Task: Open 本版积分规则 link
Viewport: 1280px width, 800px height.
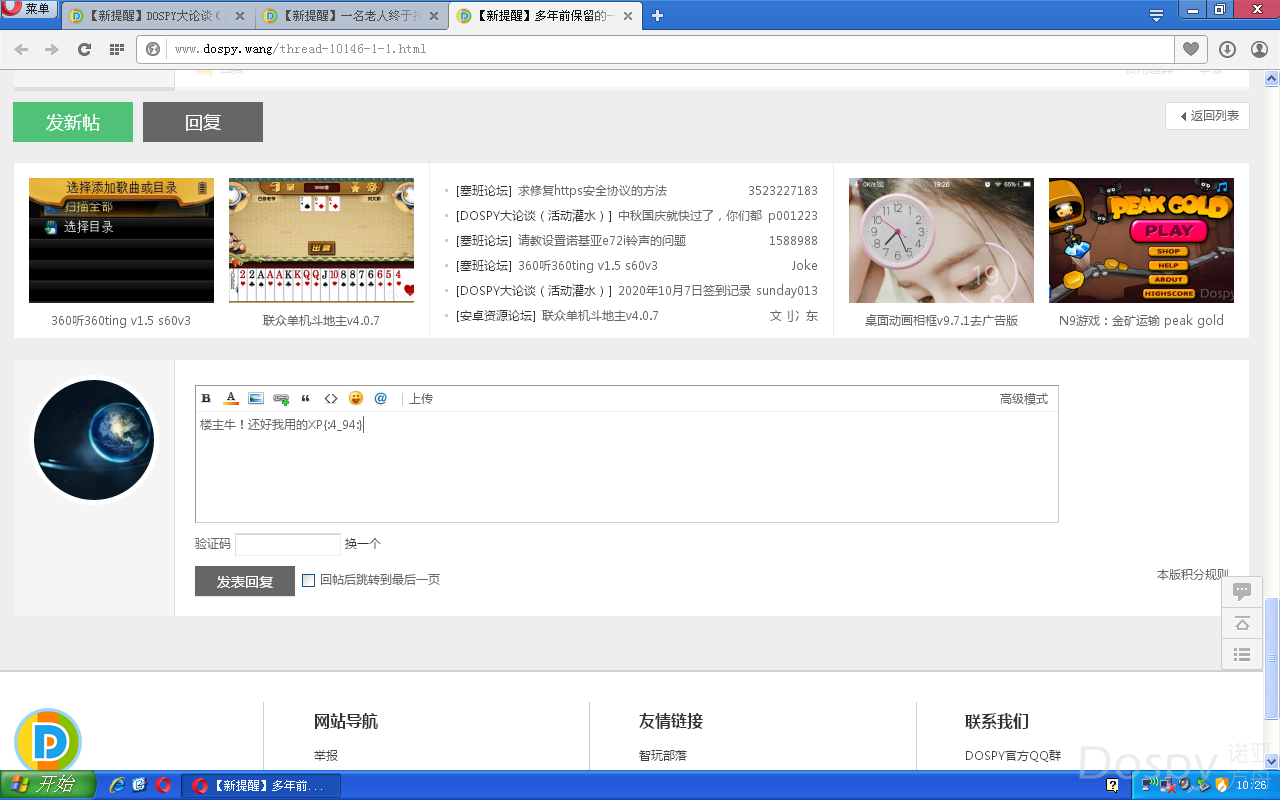Action: (1193, 575)
